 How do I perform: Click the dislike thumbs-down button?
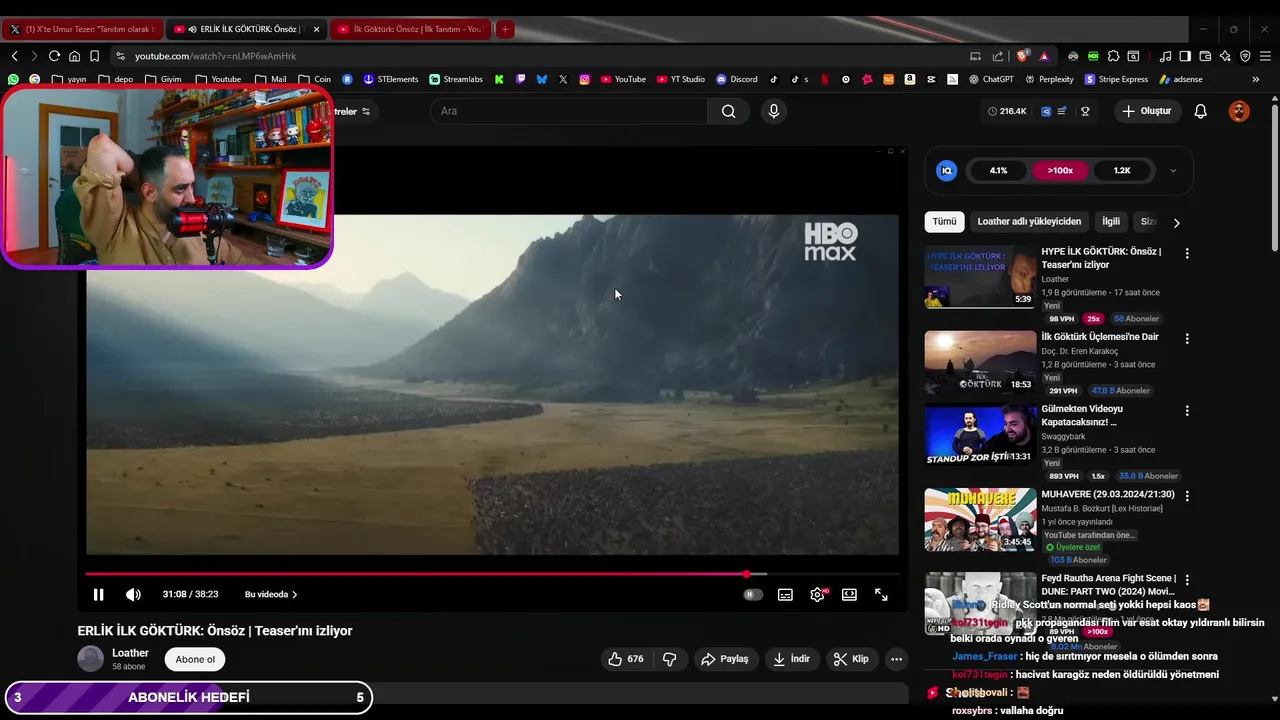coord(670,659)
